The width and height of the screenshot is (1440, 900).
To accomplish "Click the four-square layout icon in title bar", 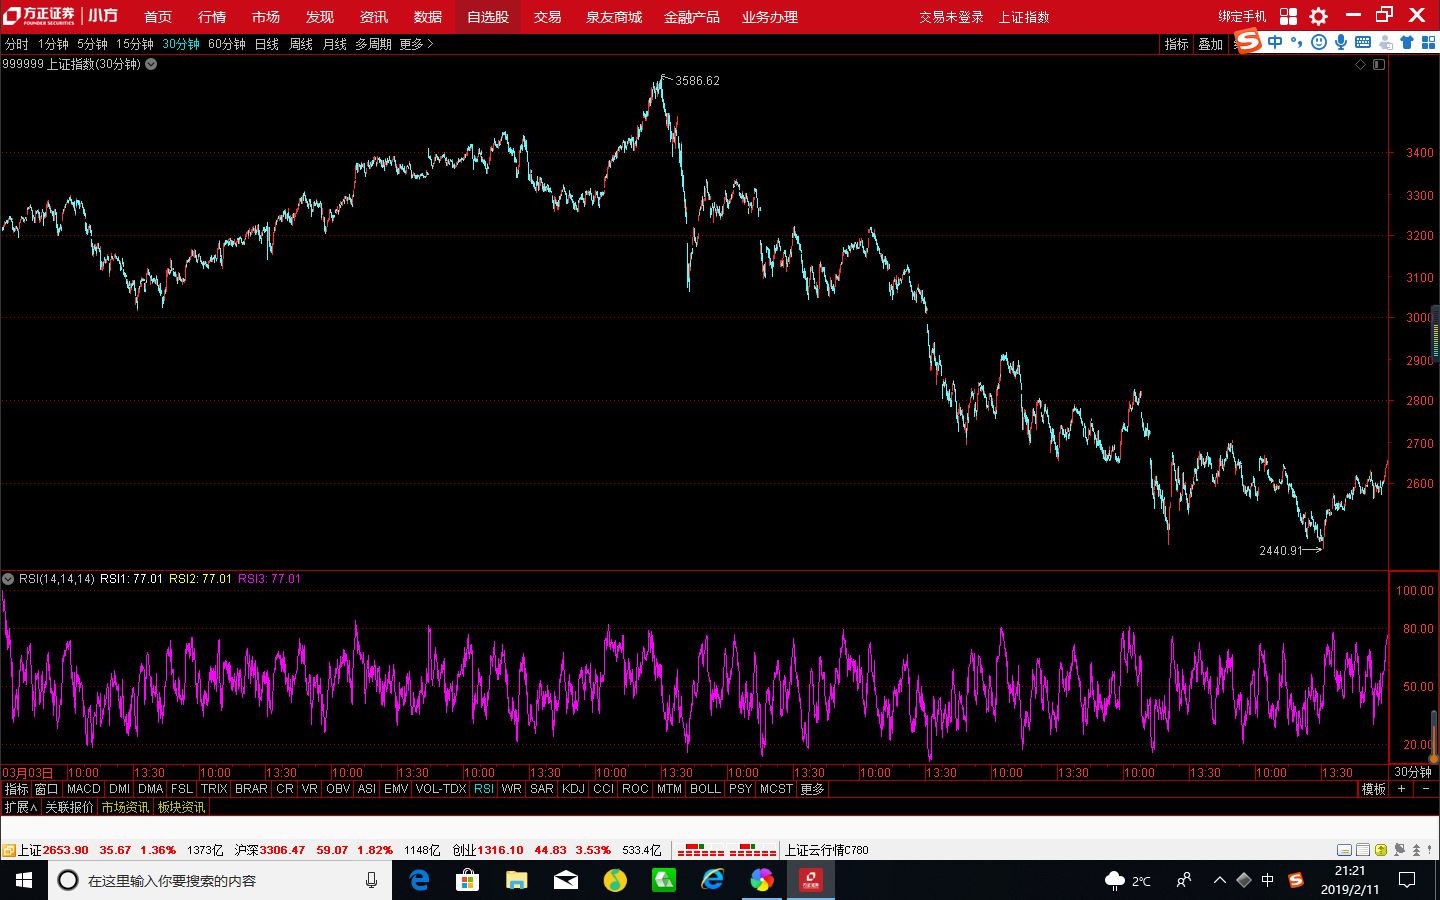I will 1288,16.
